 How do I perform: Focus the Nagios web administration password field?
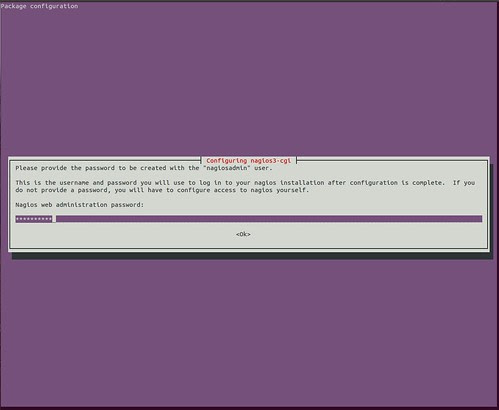pos(249,219)
